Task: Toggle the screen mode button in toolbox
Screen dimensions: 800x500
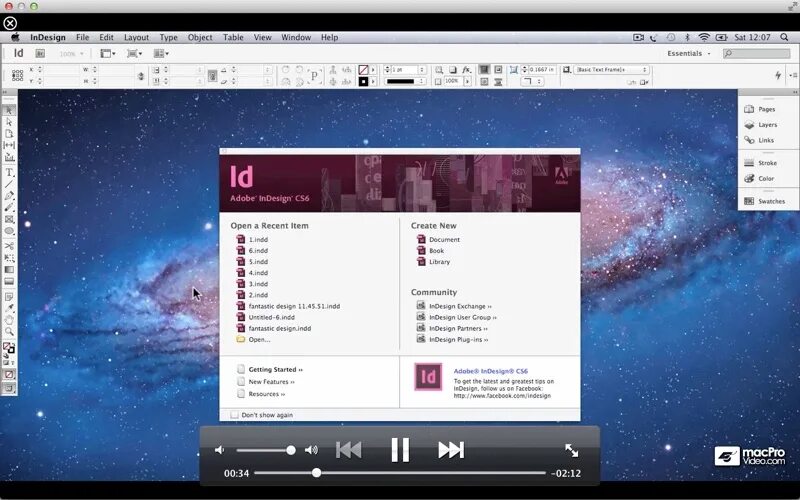Action: 9,388
